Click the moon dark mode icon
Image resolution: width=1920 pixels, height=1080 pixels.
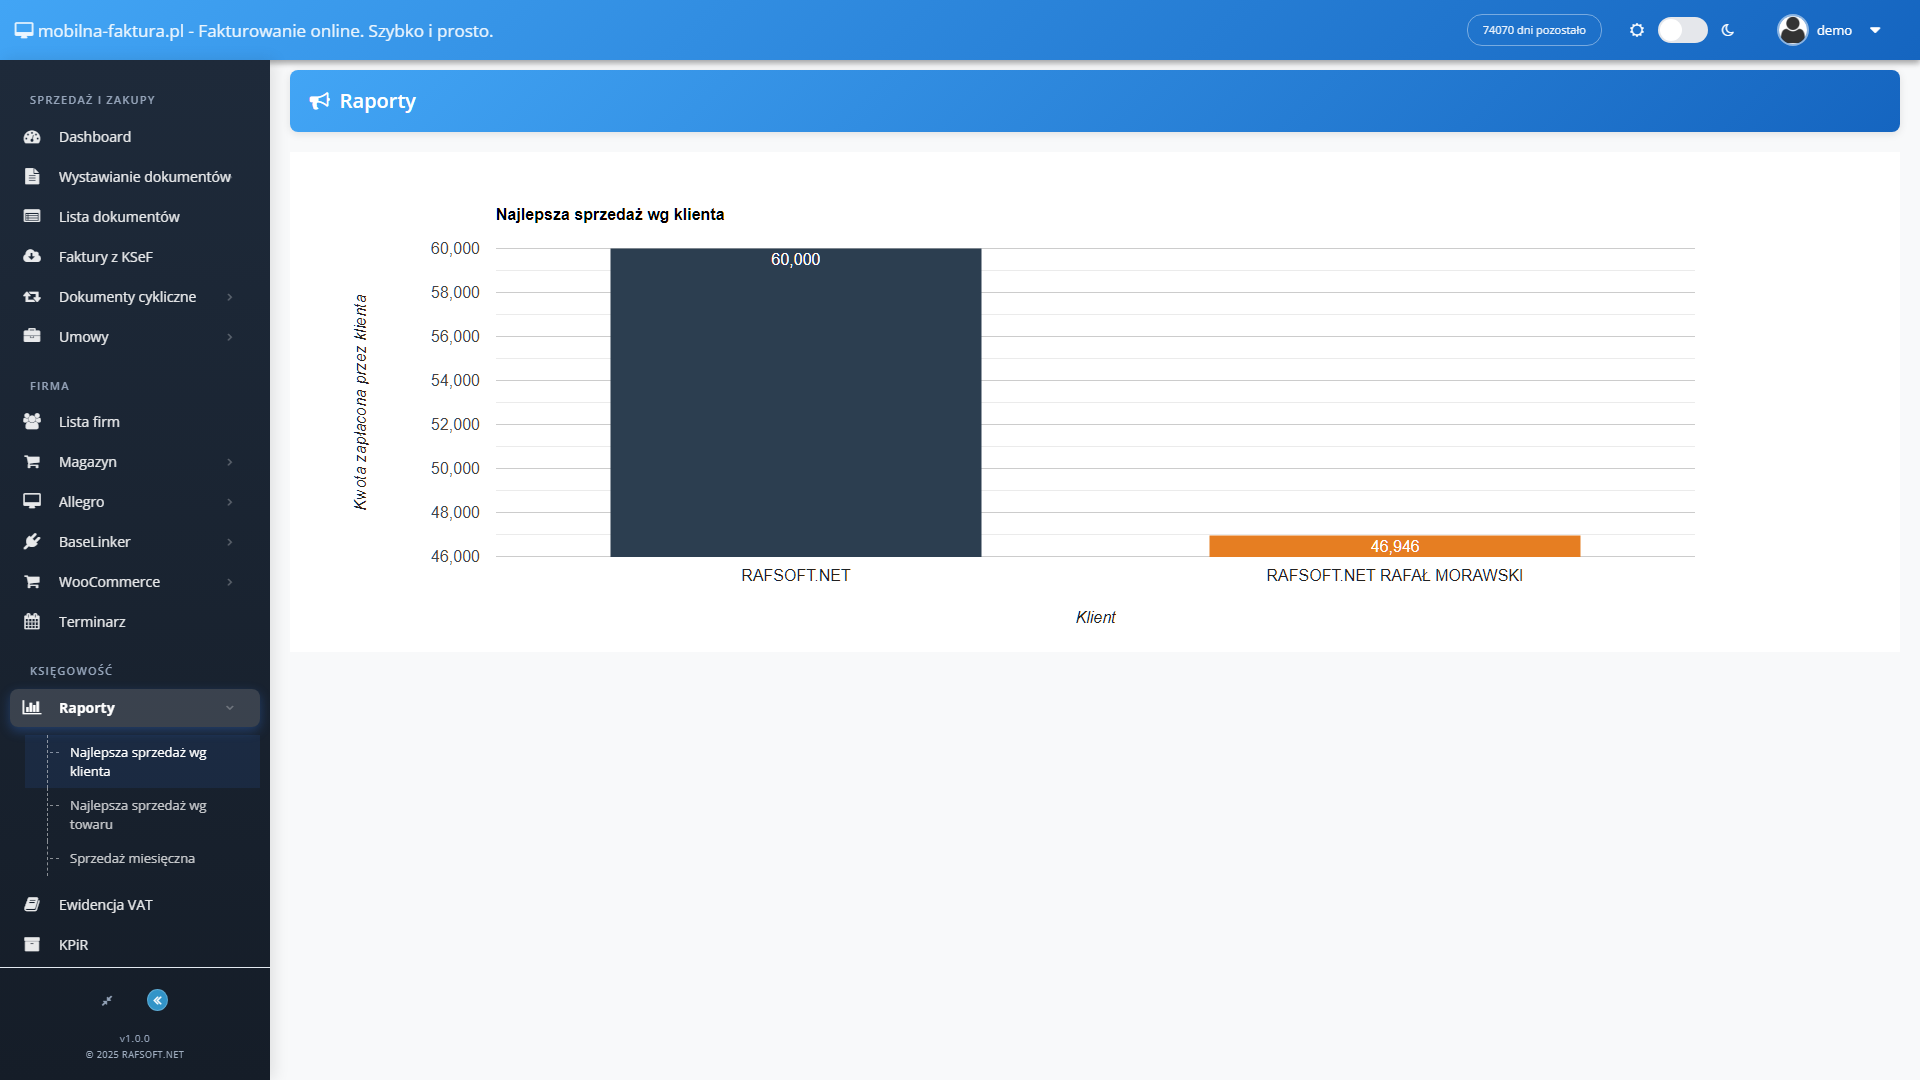tap(1728, 30)
